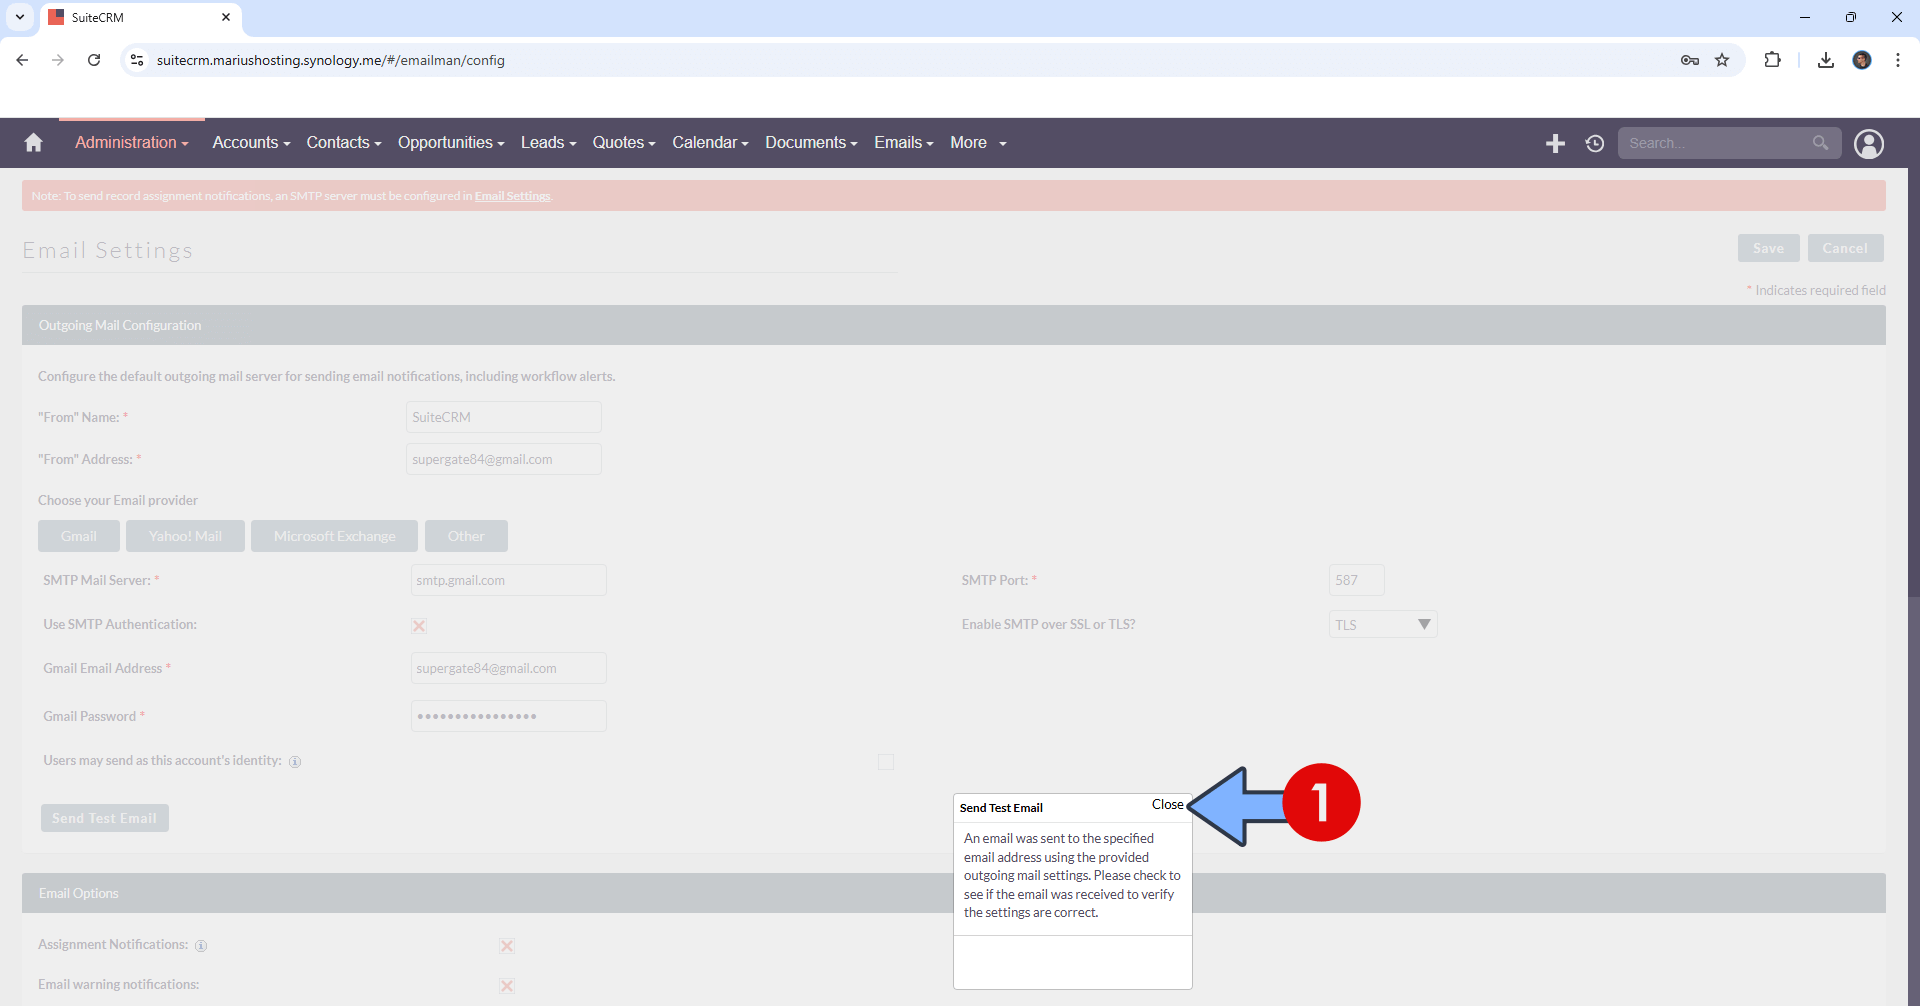Open the Documents menu
The height and width of the screenshot is (1006, 1920).
(x=811, y=143)
